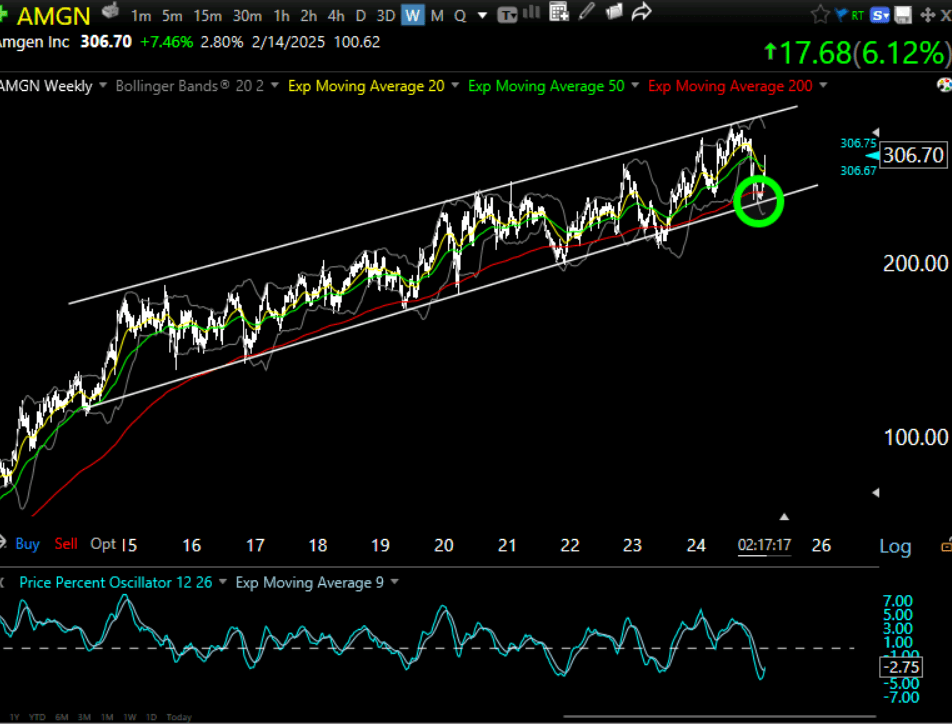Click the volume bars icon in the toolbar
952x724 pixels.
point(531,14)
